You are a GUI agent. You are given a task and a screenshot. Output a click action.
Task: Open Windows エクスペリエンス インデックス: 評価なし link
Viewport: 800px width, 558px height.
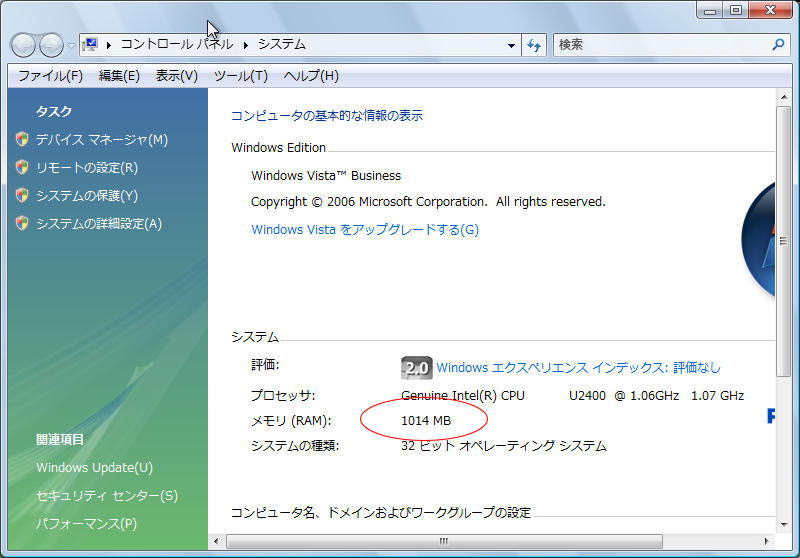point(579,367)
